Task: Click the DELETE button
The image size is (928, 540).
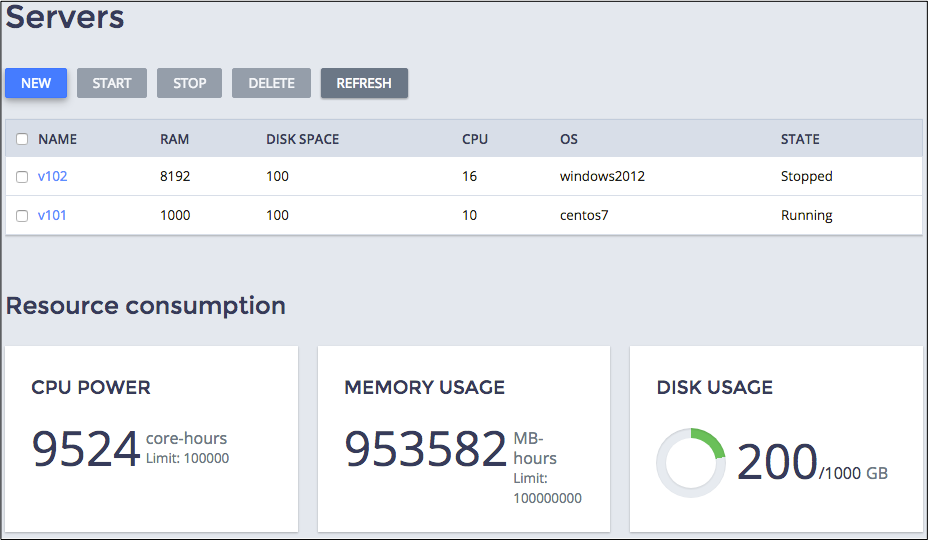Action: tap(271, 83)
